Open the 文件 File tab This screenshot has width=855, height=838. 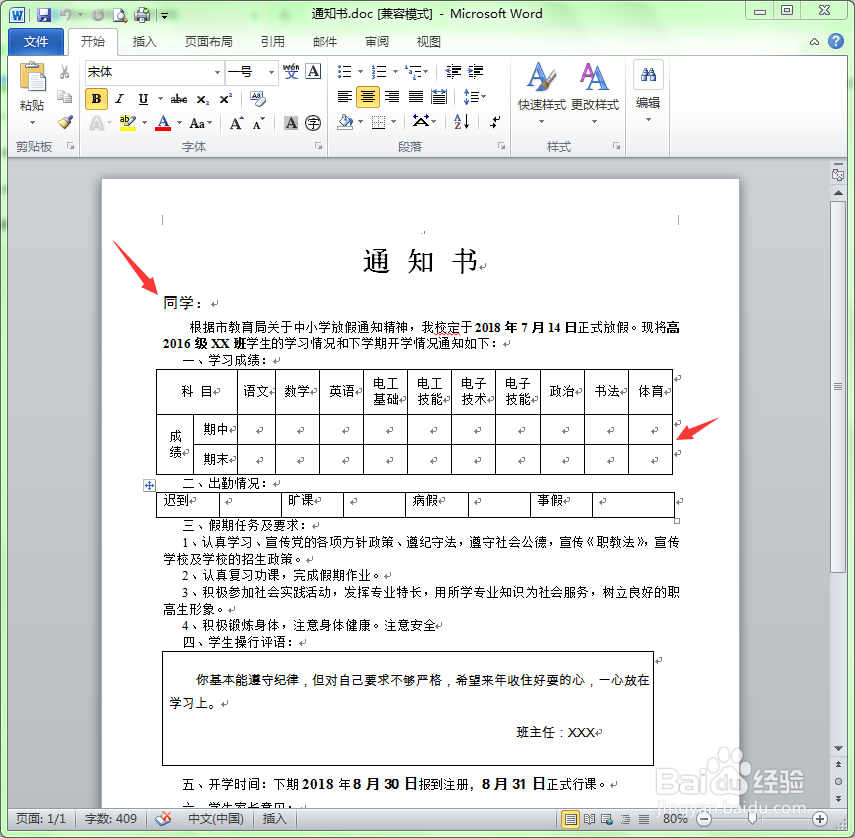[x=36, y=41]
